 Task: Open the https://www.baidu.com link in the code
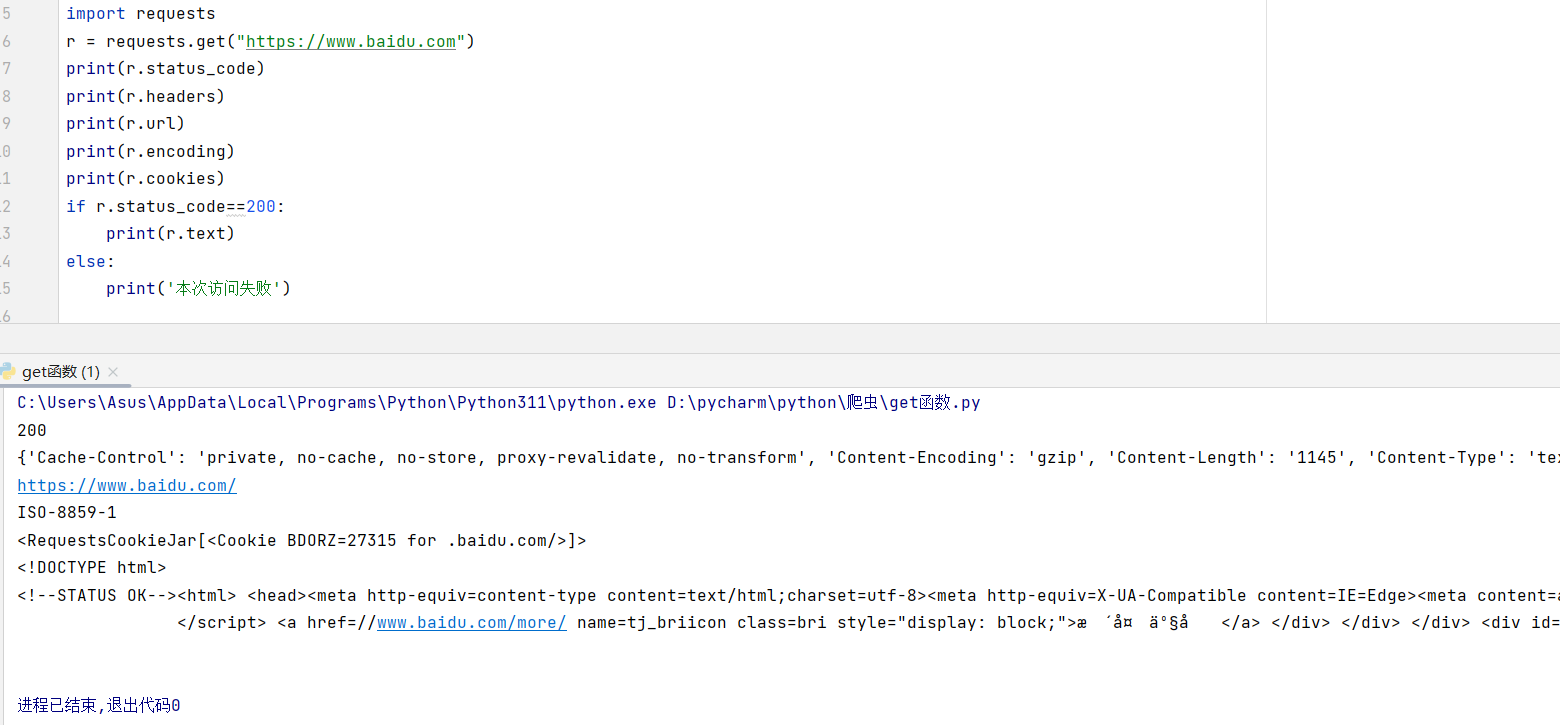click(x=351, y=42)
